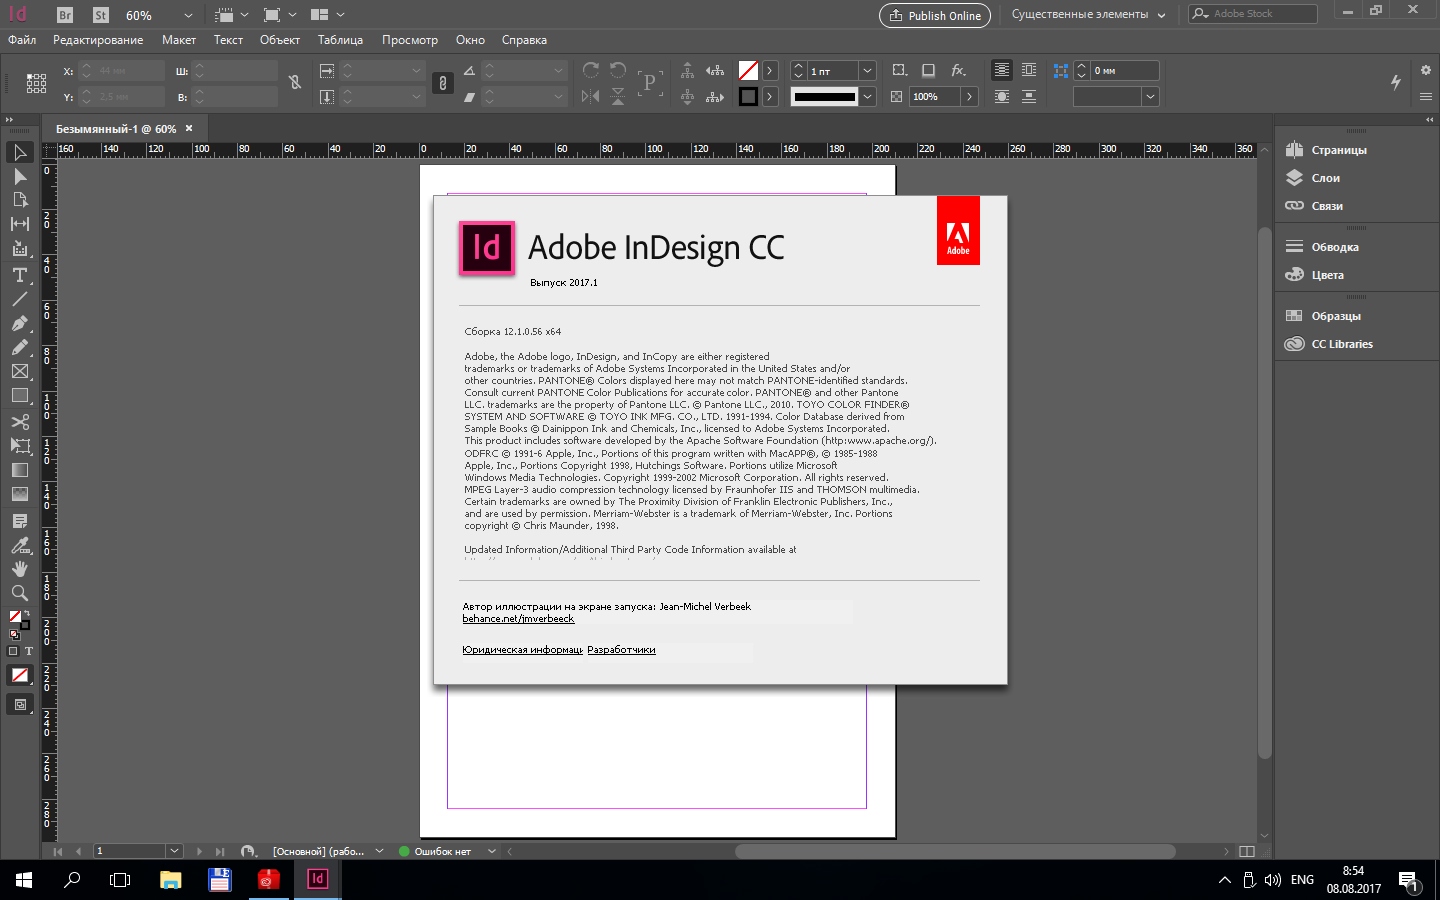The width and height of the screenshot is (1440, 900).
Task: Select the Direct Selection tool
Action: click(19, 176)
